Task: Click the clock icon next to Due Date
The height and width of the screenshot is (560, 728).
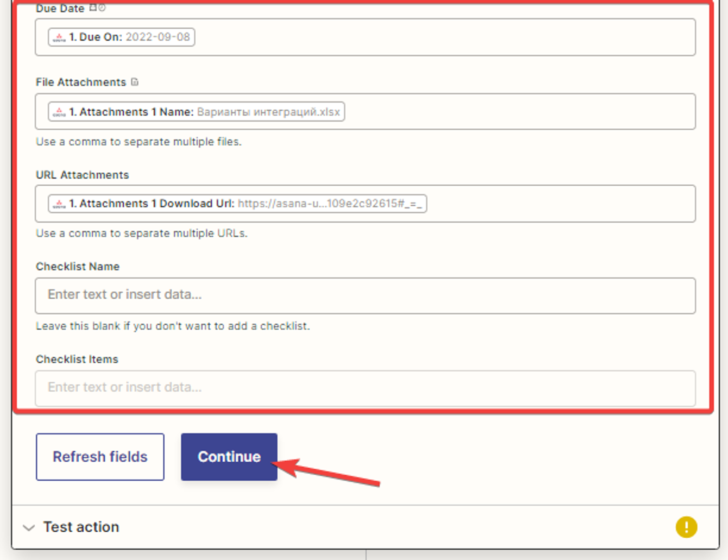Action: pyautogui.click(x=102, y=7)
